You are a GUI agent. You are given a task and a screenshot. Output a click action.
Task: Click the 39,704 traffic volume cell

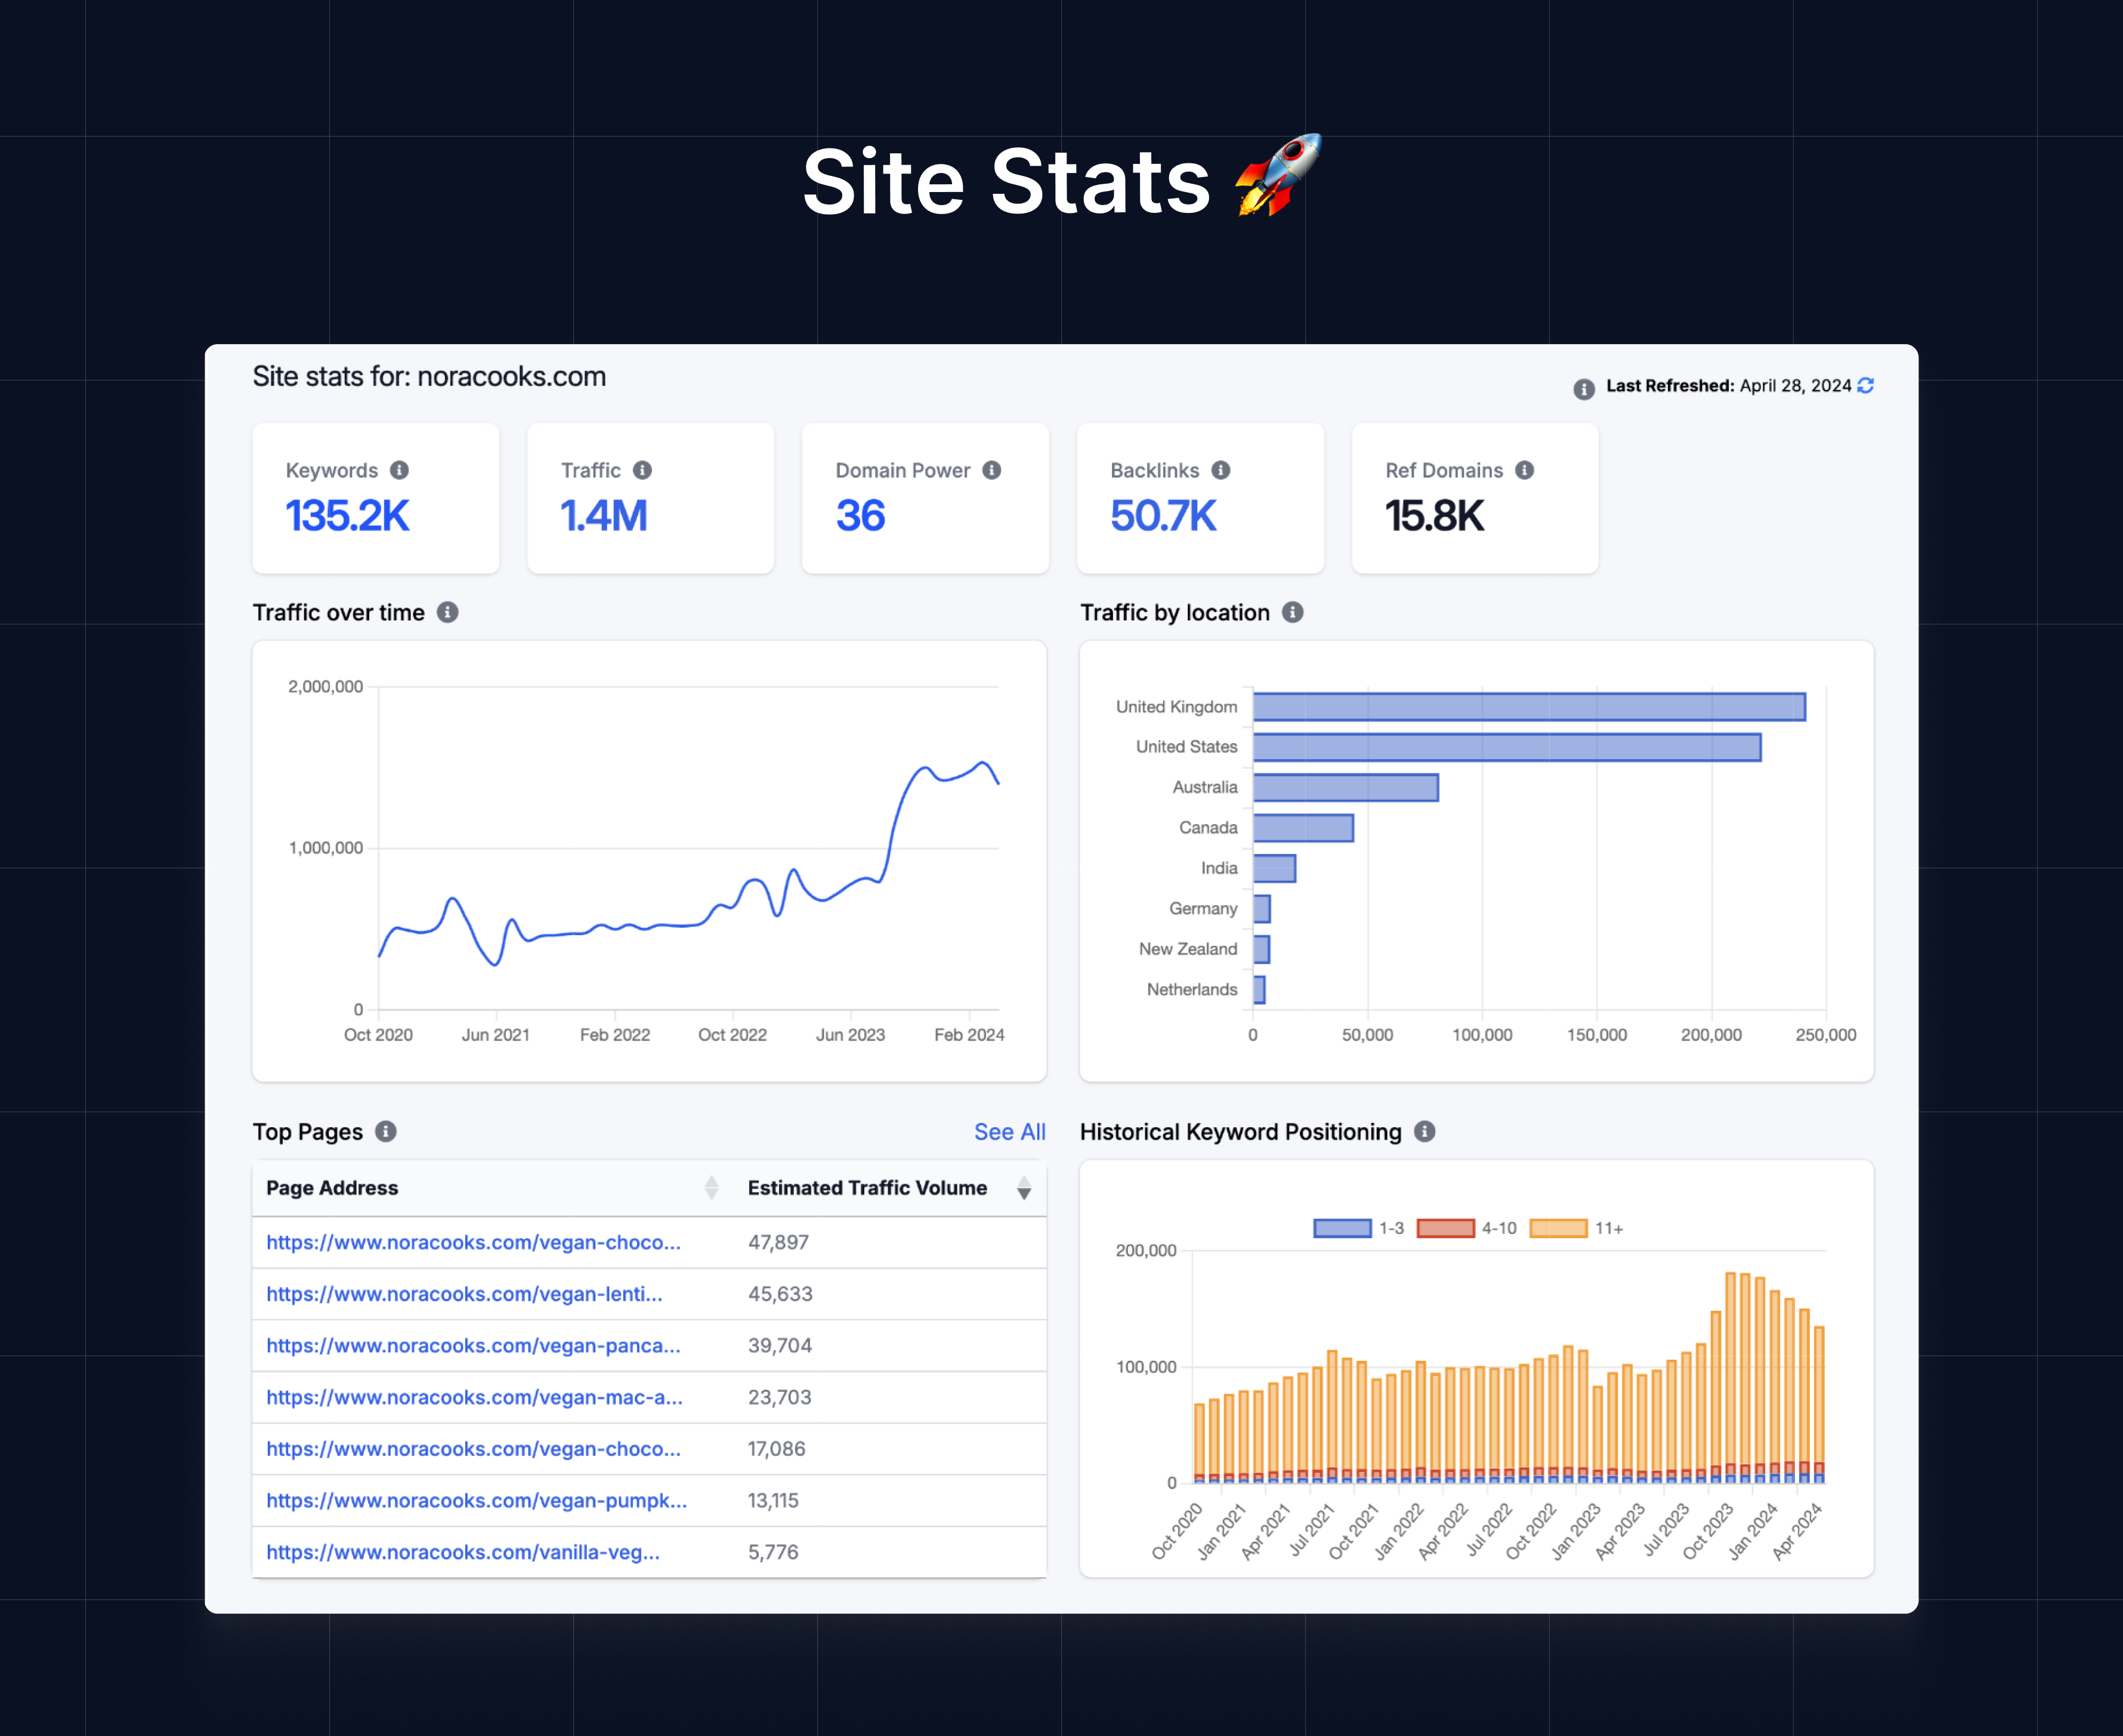pyautogui.click(x=780, y=1346)
